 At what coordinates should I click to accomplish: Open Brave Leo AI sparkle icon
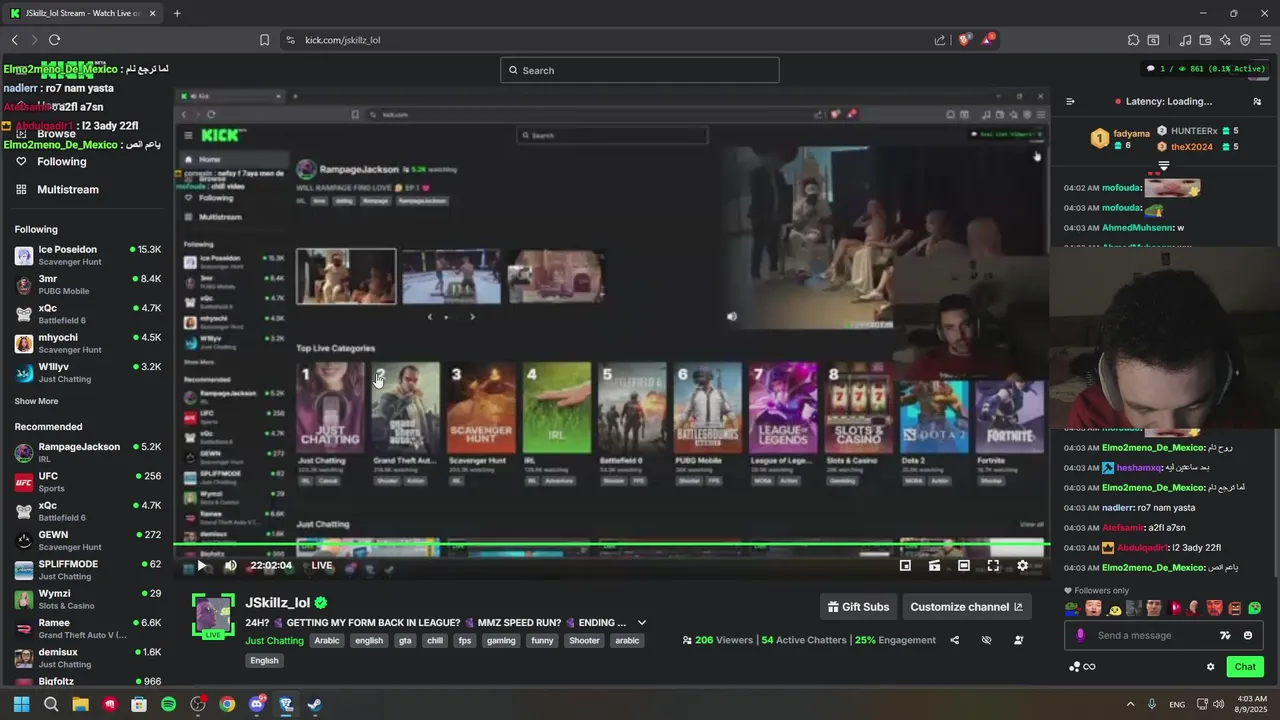pyautogui.click(x=1225, y=40)
